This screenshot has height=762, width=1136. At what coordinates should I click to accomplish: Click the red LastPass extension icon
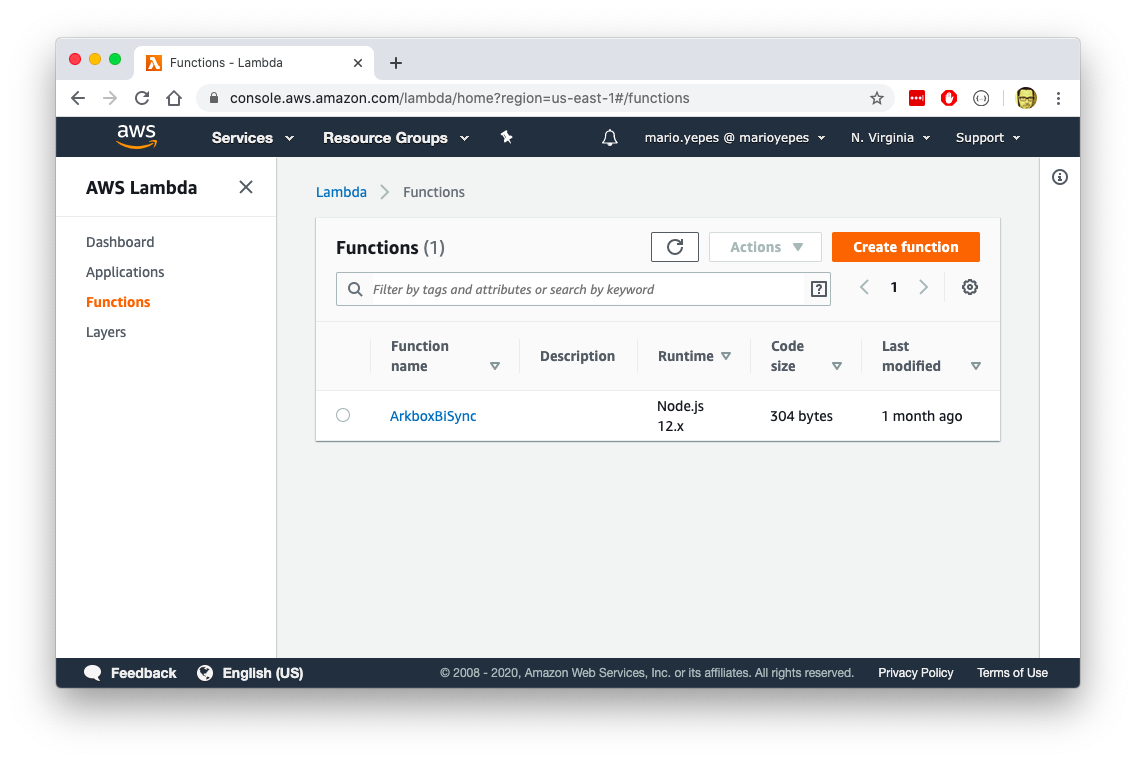pos(916,98)
